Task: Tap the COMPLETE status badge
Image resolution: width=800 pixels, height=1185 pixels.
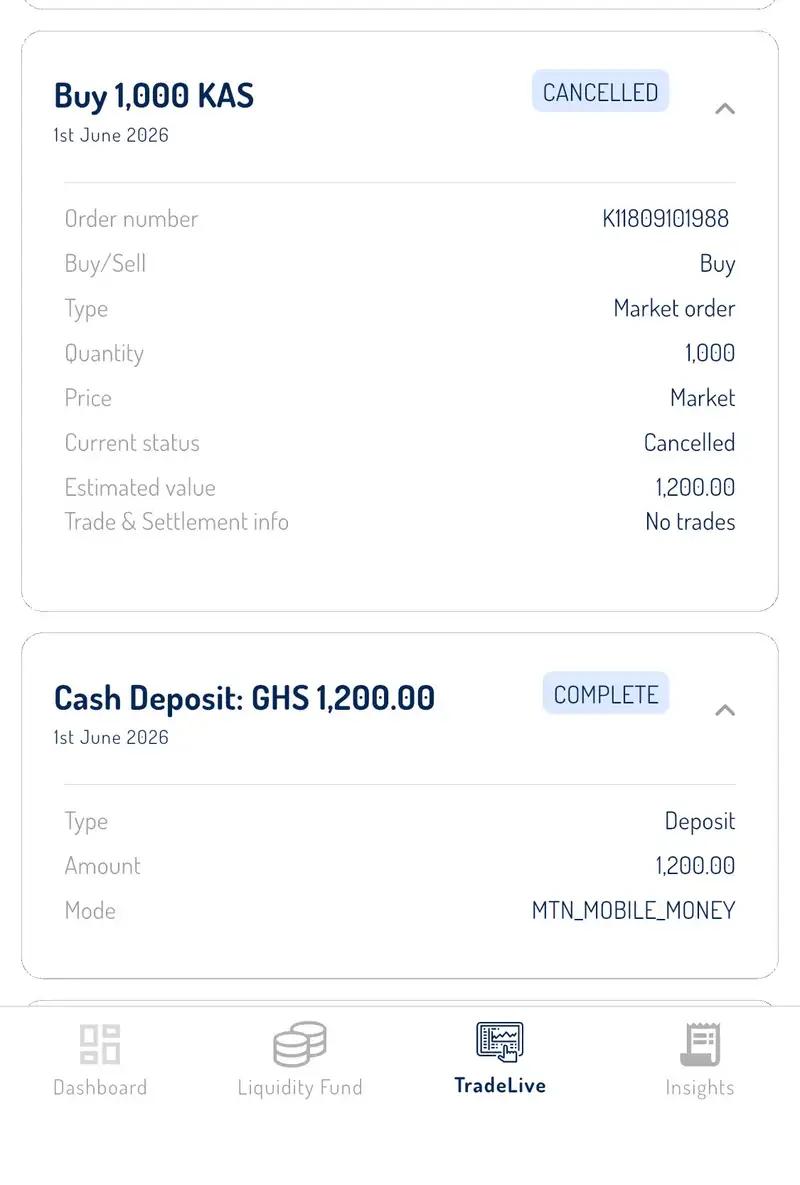Action: (x=606, y=693)
